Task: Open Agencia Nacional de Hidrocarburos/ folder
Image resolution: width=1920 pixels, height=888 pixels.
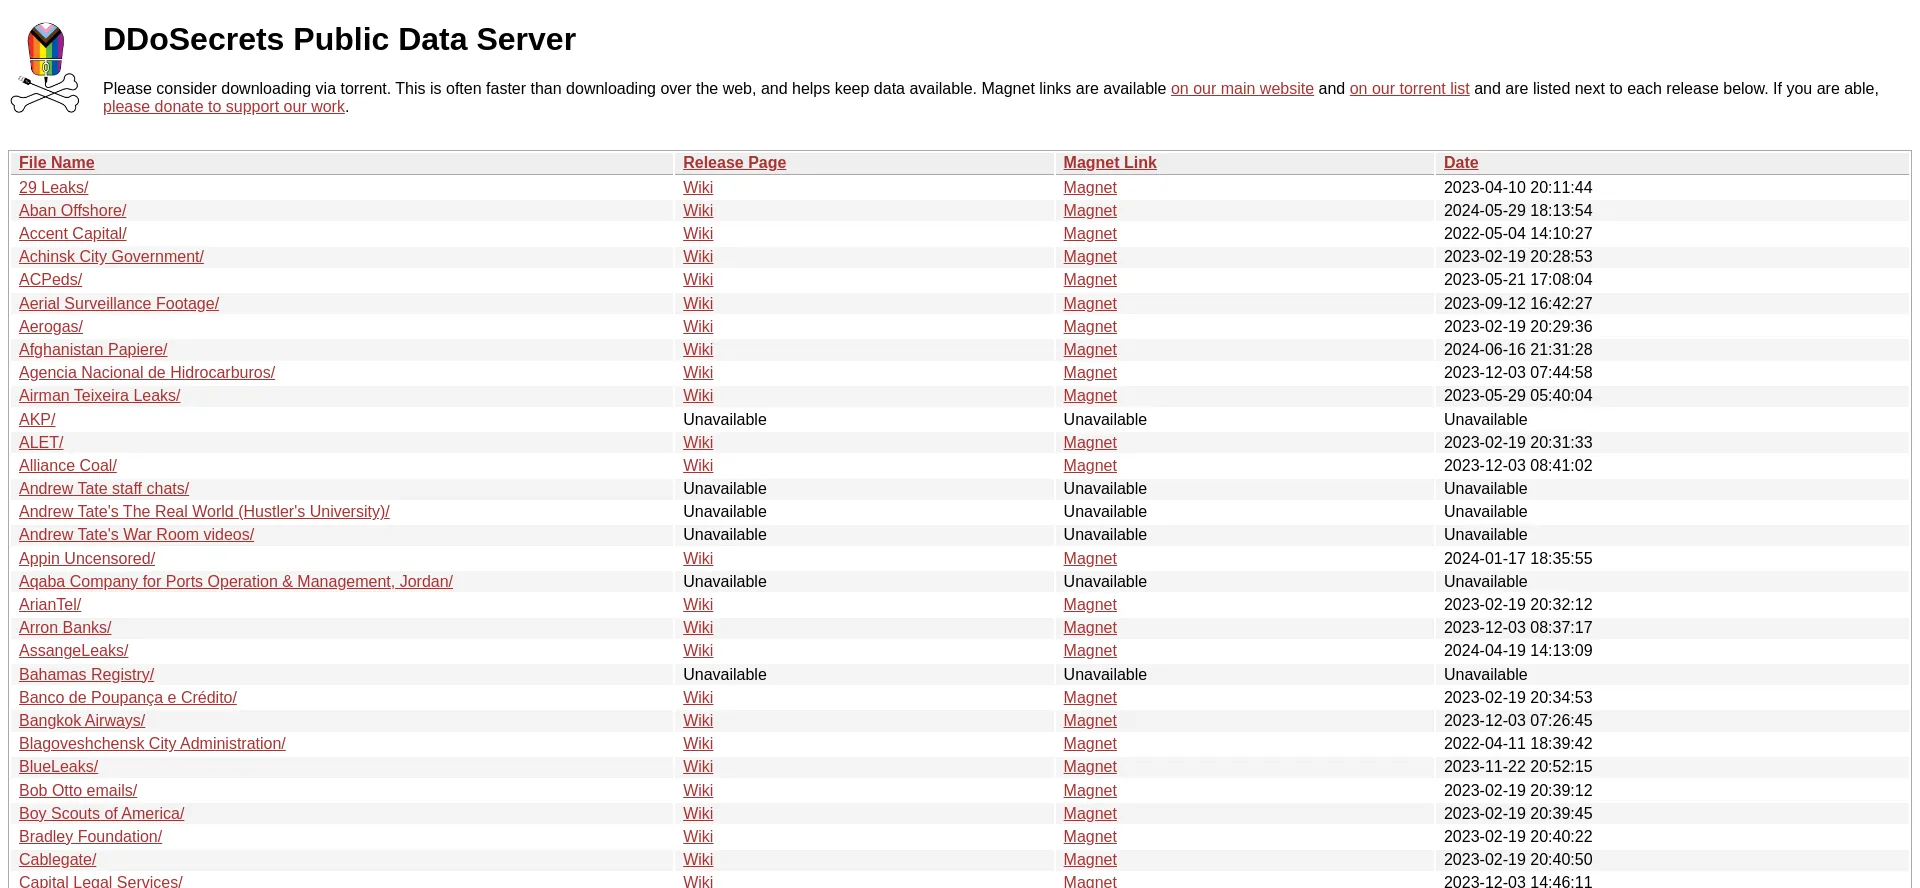Action: pos(146,372)
